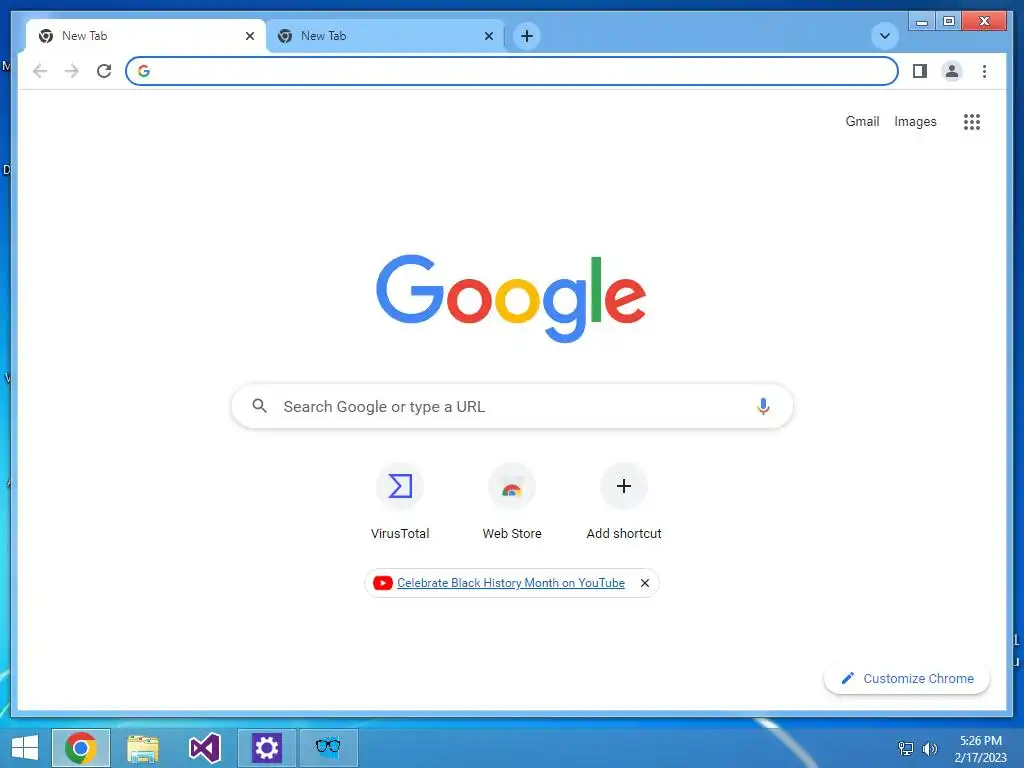The width and height of the screenshot is (1024, 768).
Task: Expand the tab search dropdown
Action: 885,36
